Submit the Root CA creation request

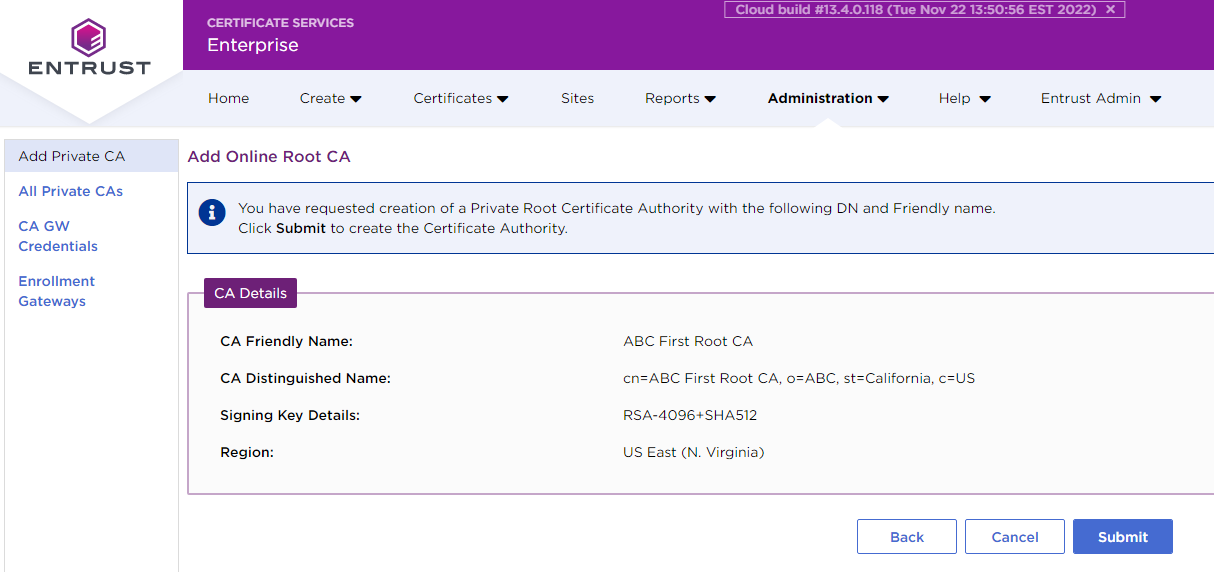pos(1122,537)
